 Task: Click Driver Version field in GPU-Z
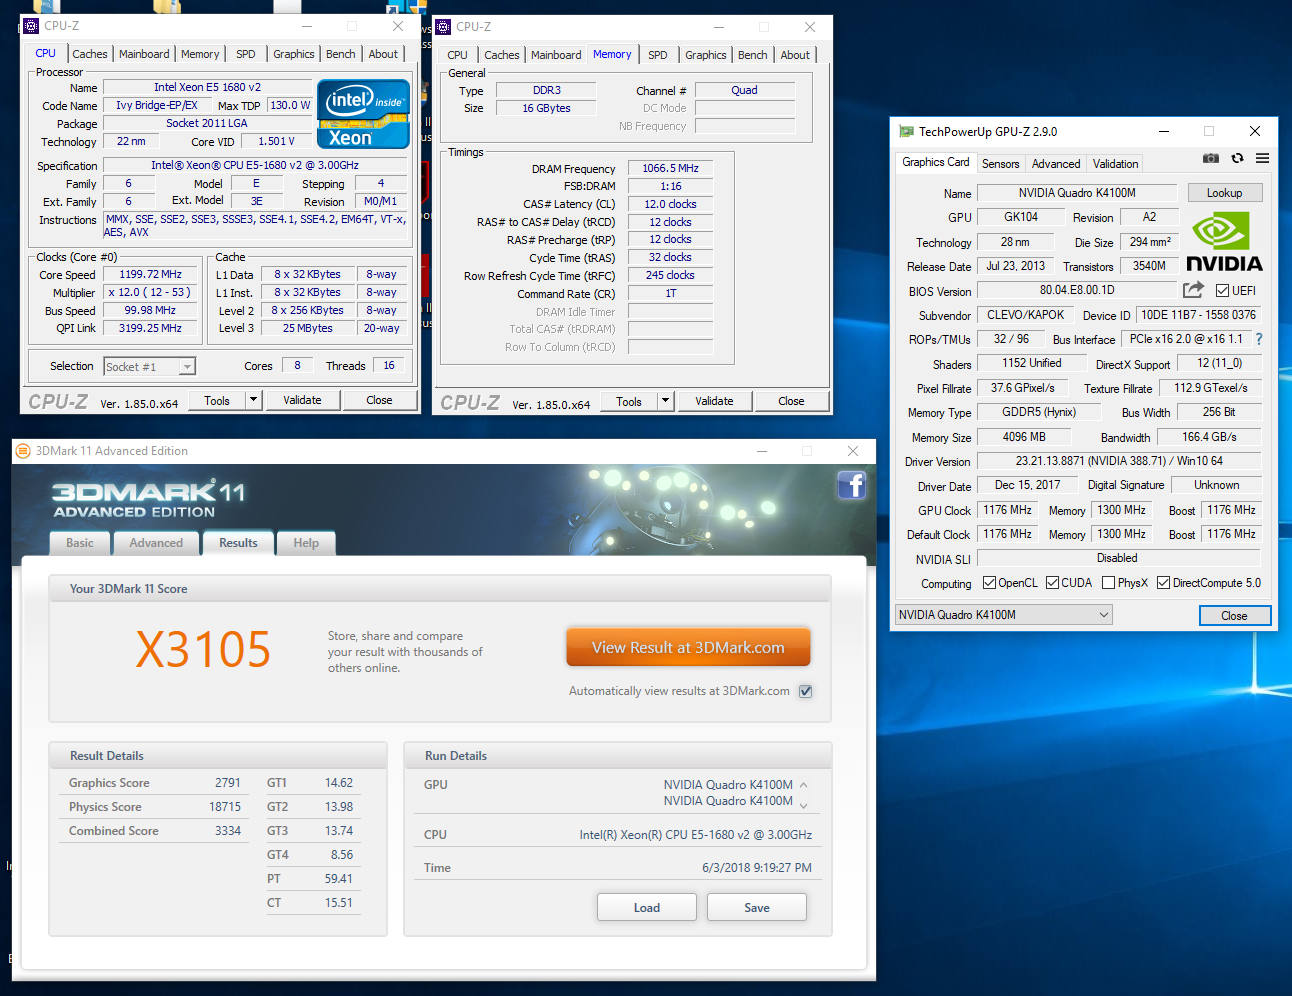pyautogui.click(x=1119, y=461)
